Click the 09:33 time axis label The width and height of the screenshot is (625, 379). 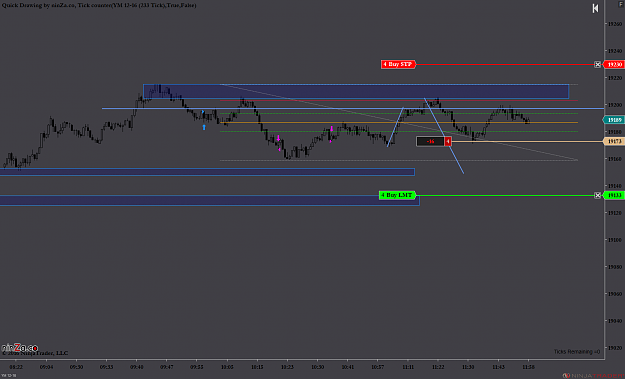(x=106, y=367)
